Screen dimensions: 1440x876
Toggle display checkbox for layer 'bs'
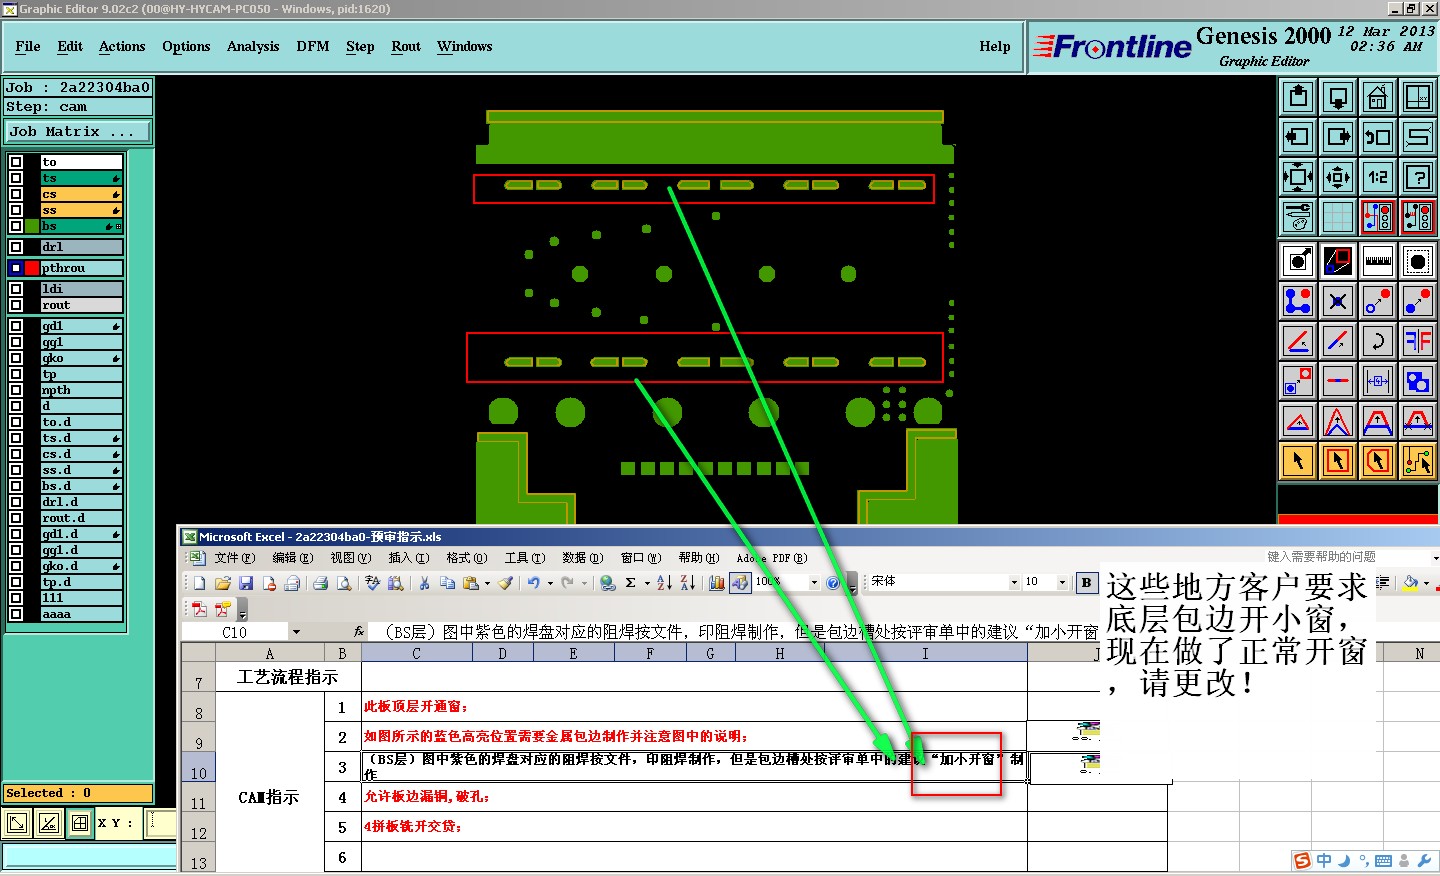[x=16, y=226]
